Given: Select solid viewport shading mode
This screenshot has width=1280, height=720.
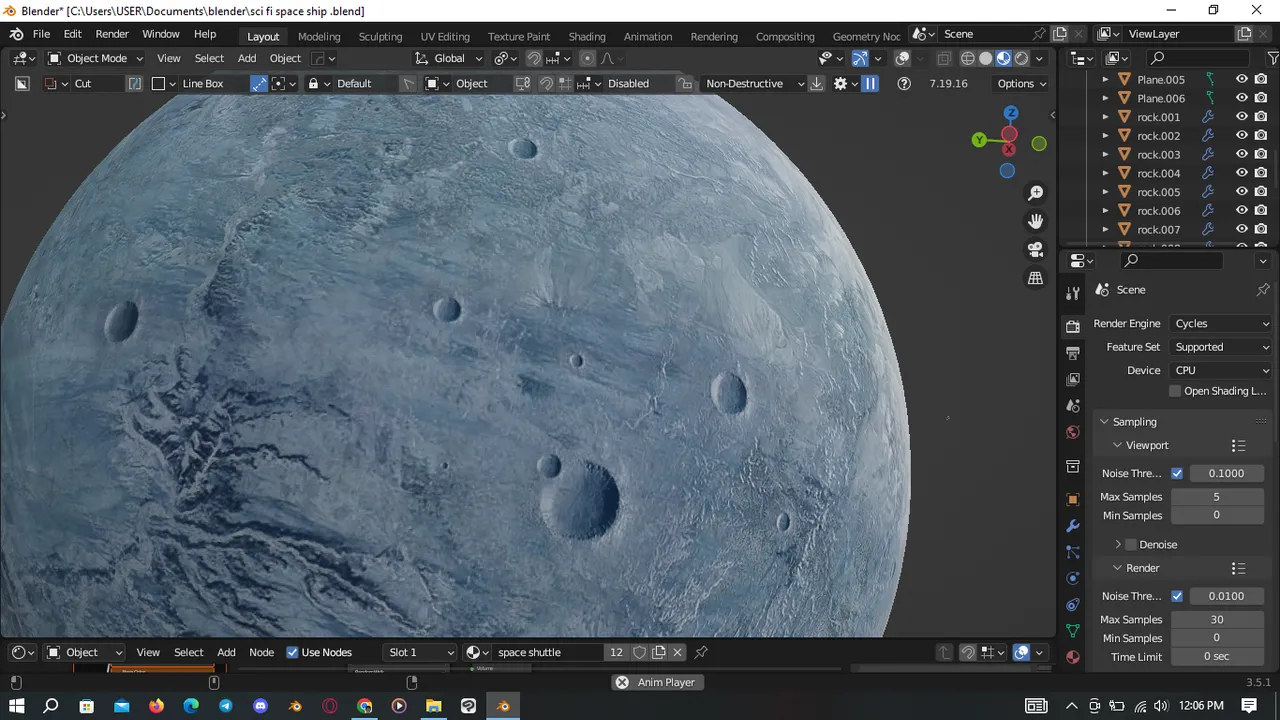Looking at the screenshot, I should (985, 58).
